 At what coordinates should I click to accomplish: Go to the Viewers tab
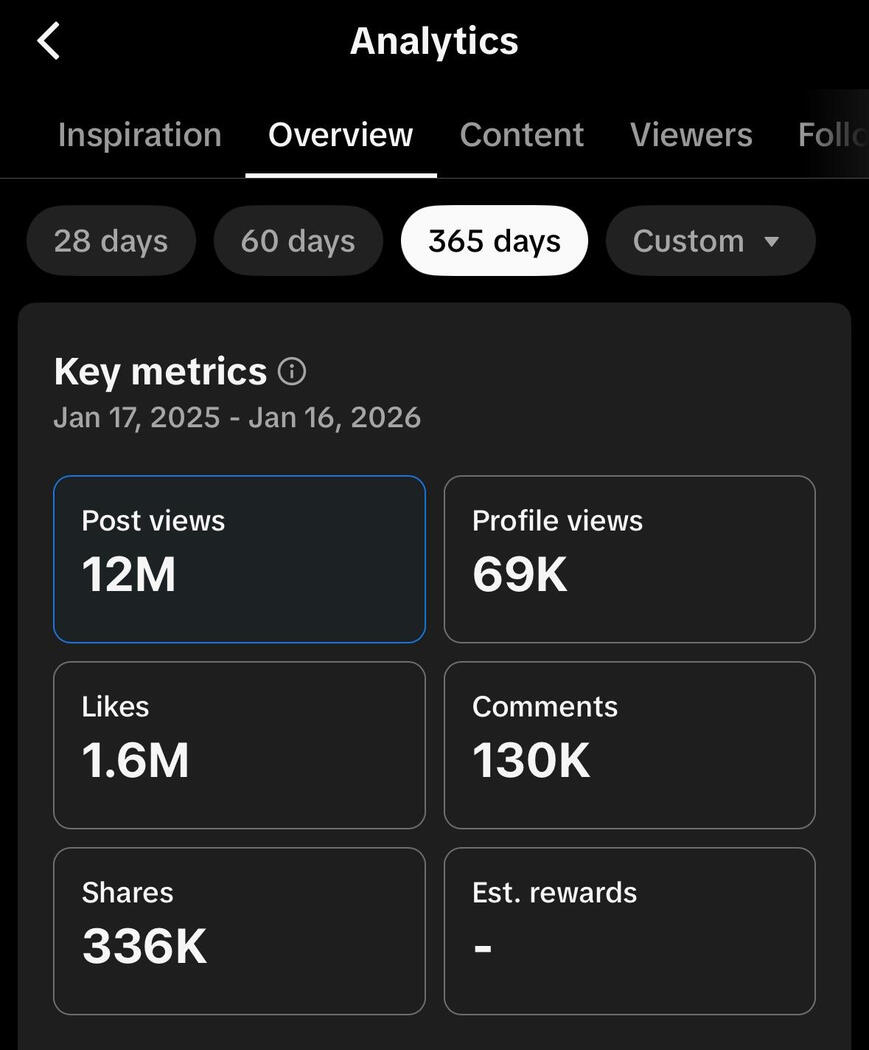click(691, 135)
